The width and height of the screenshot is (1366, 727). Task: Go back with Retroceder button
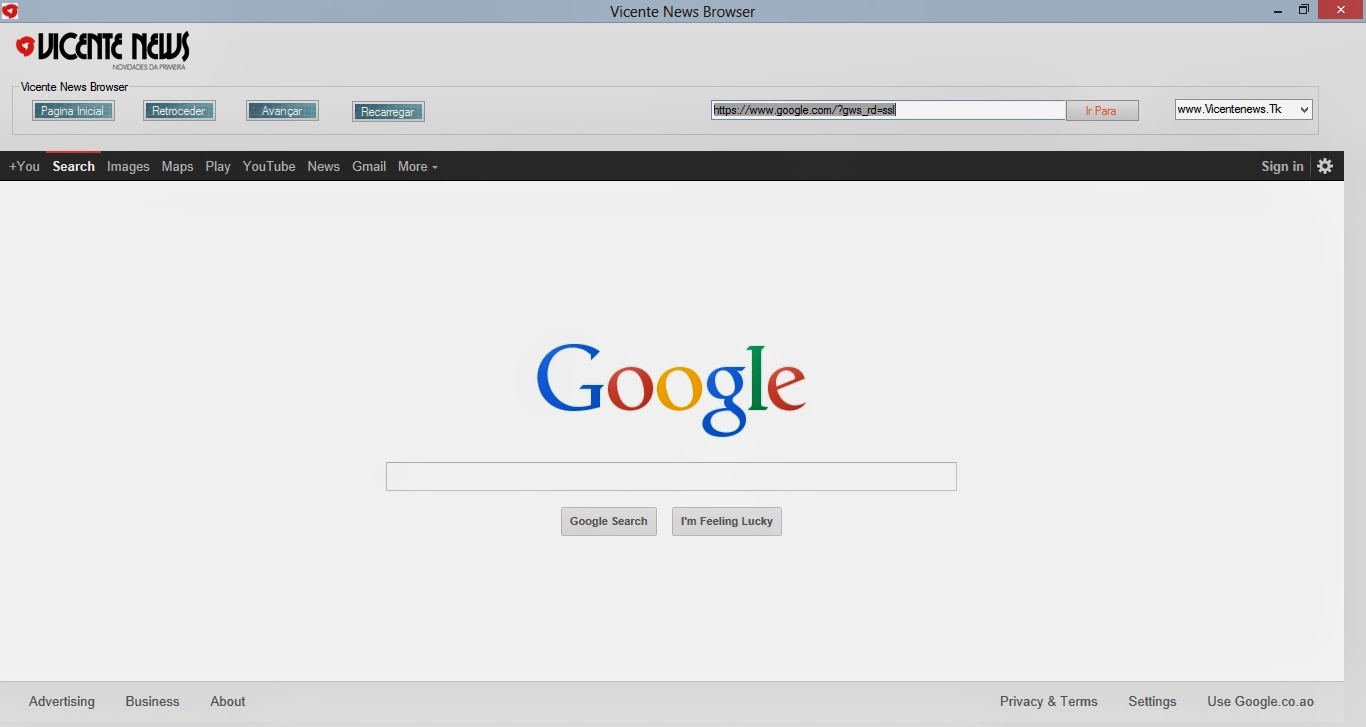tap(179, 111)
